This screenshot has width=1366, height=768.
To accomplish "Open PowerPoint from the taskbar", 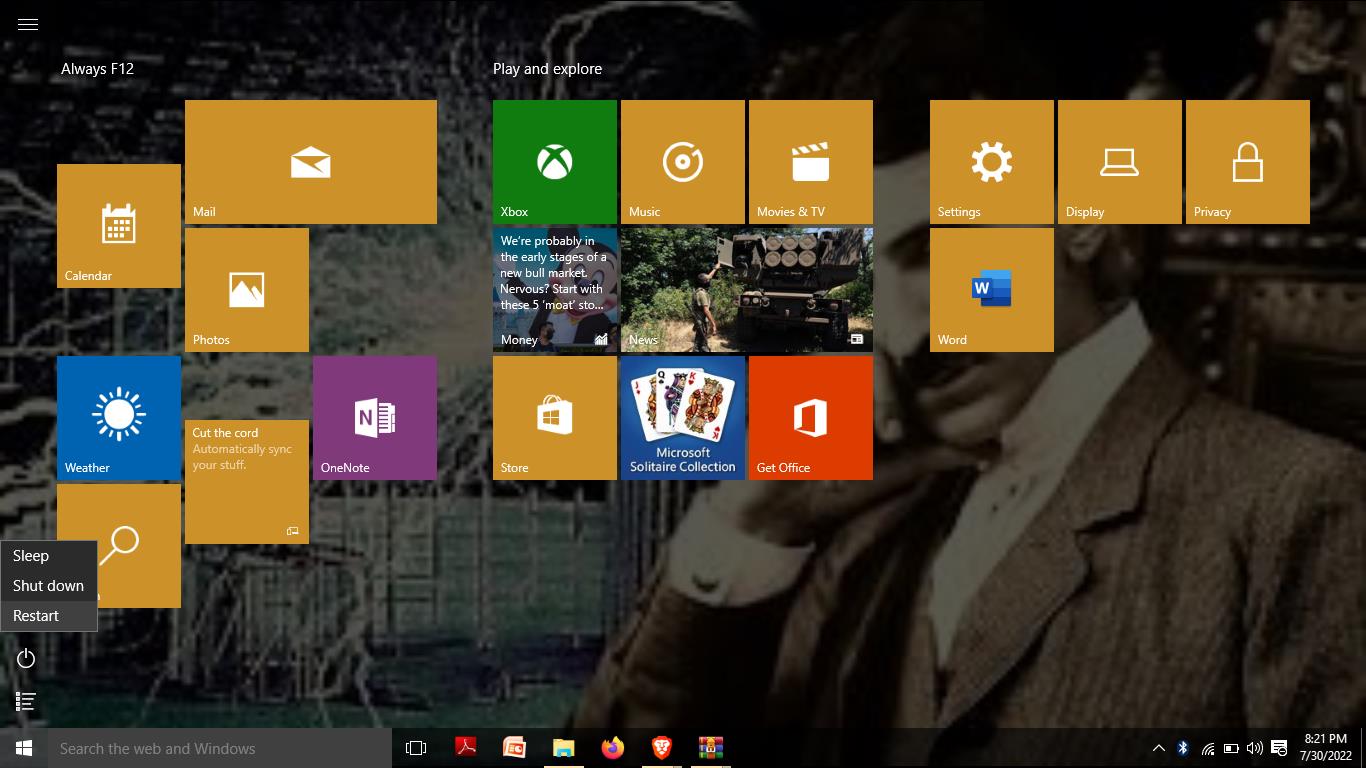I will (514, 748).
